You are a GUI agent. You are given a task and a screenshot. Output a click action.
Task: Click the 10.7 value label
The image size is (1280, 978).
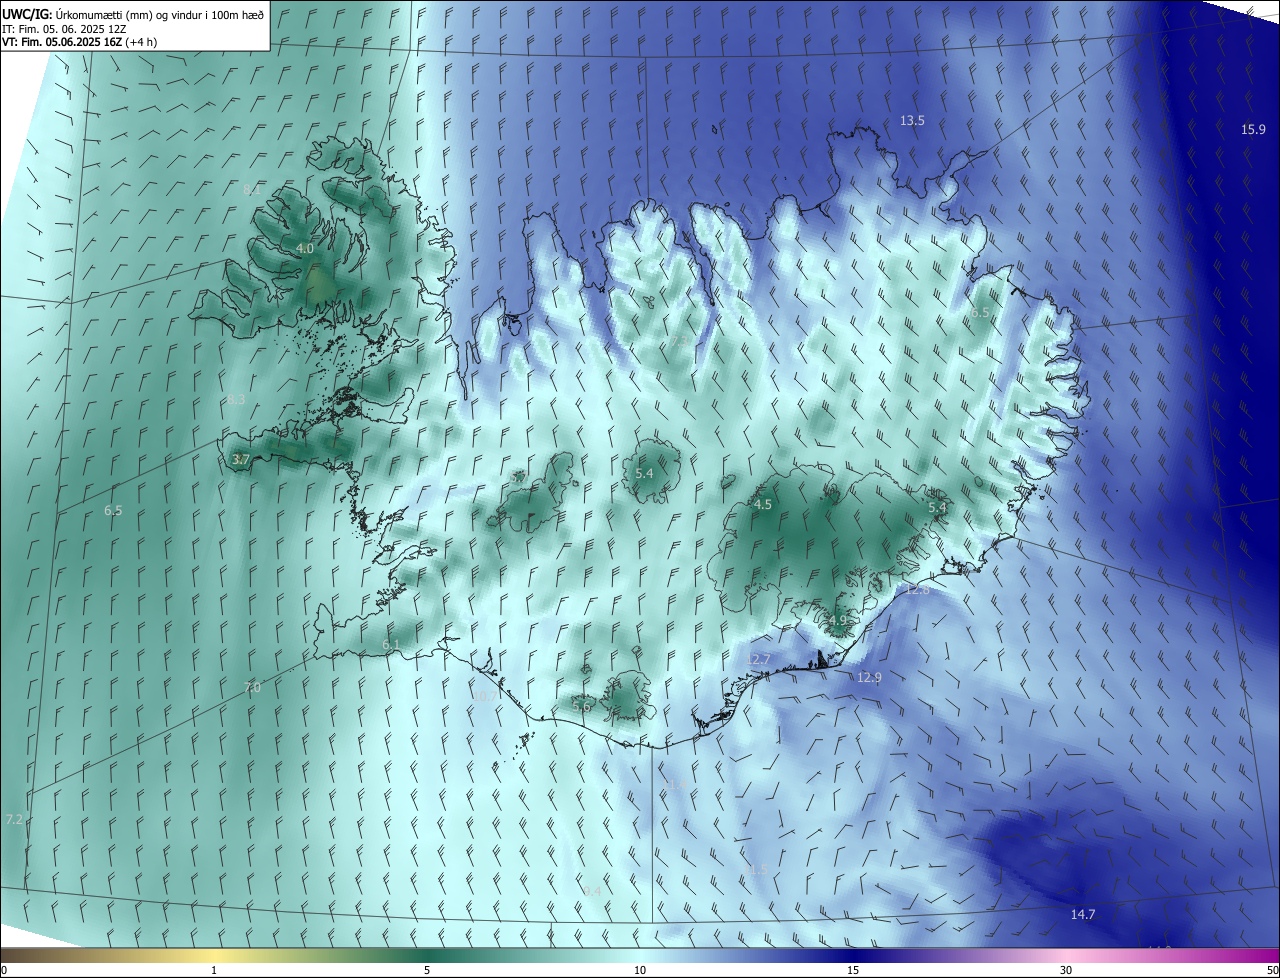[483, 695]
